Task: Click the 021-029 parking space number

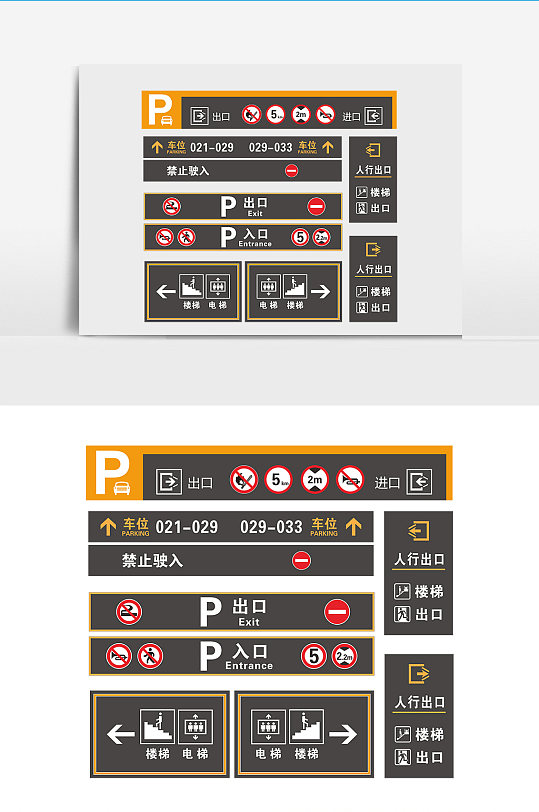Action: tap(187, 527)
